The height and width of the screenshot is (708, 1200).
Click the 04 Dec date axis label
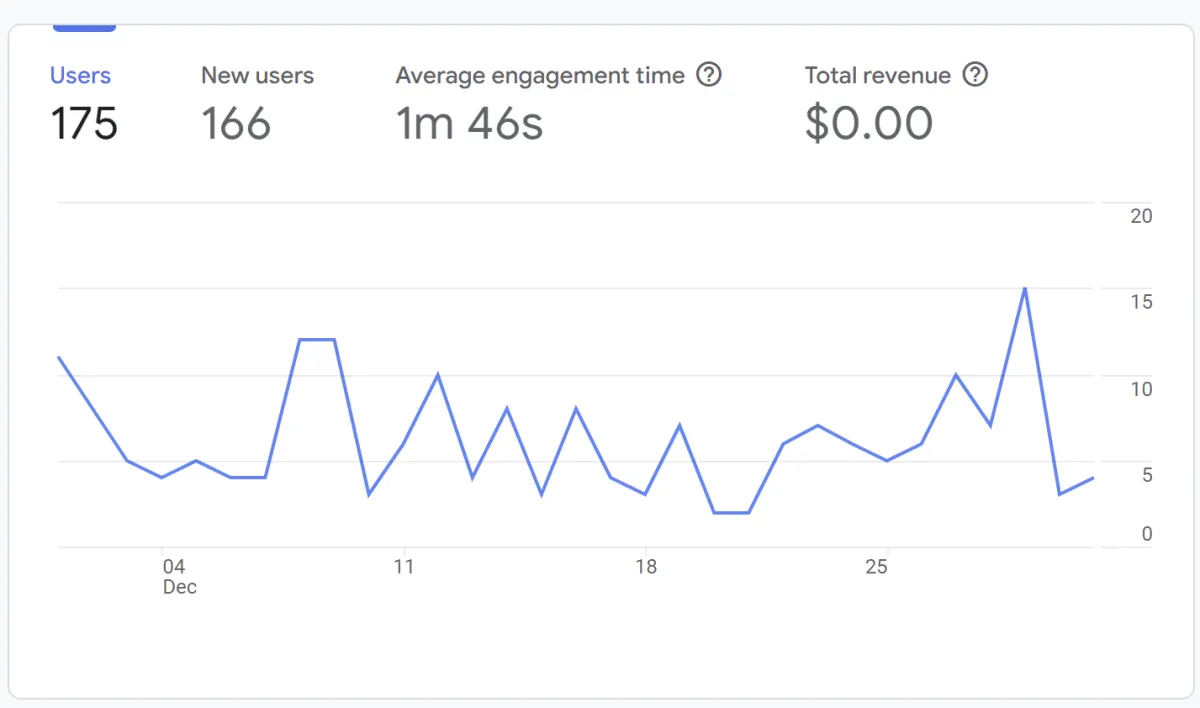click(179, 577)
